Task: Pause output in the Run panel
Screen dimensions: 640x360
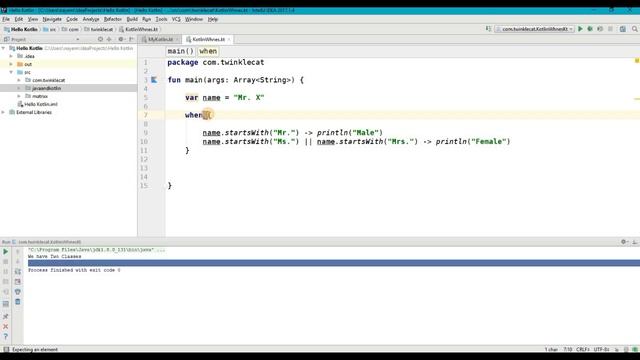Action: click(6, 271)
